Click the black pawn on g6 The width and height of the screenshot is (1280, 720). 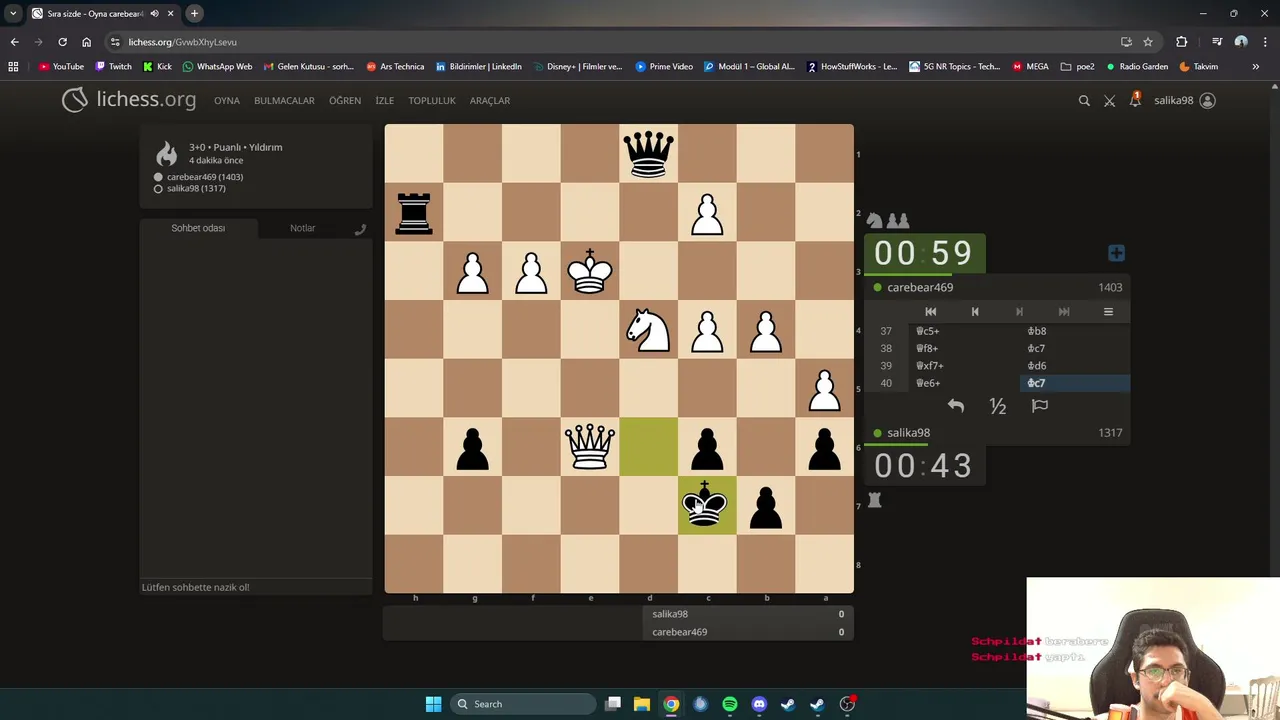(472, 447)
